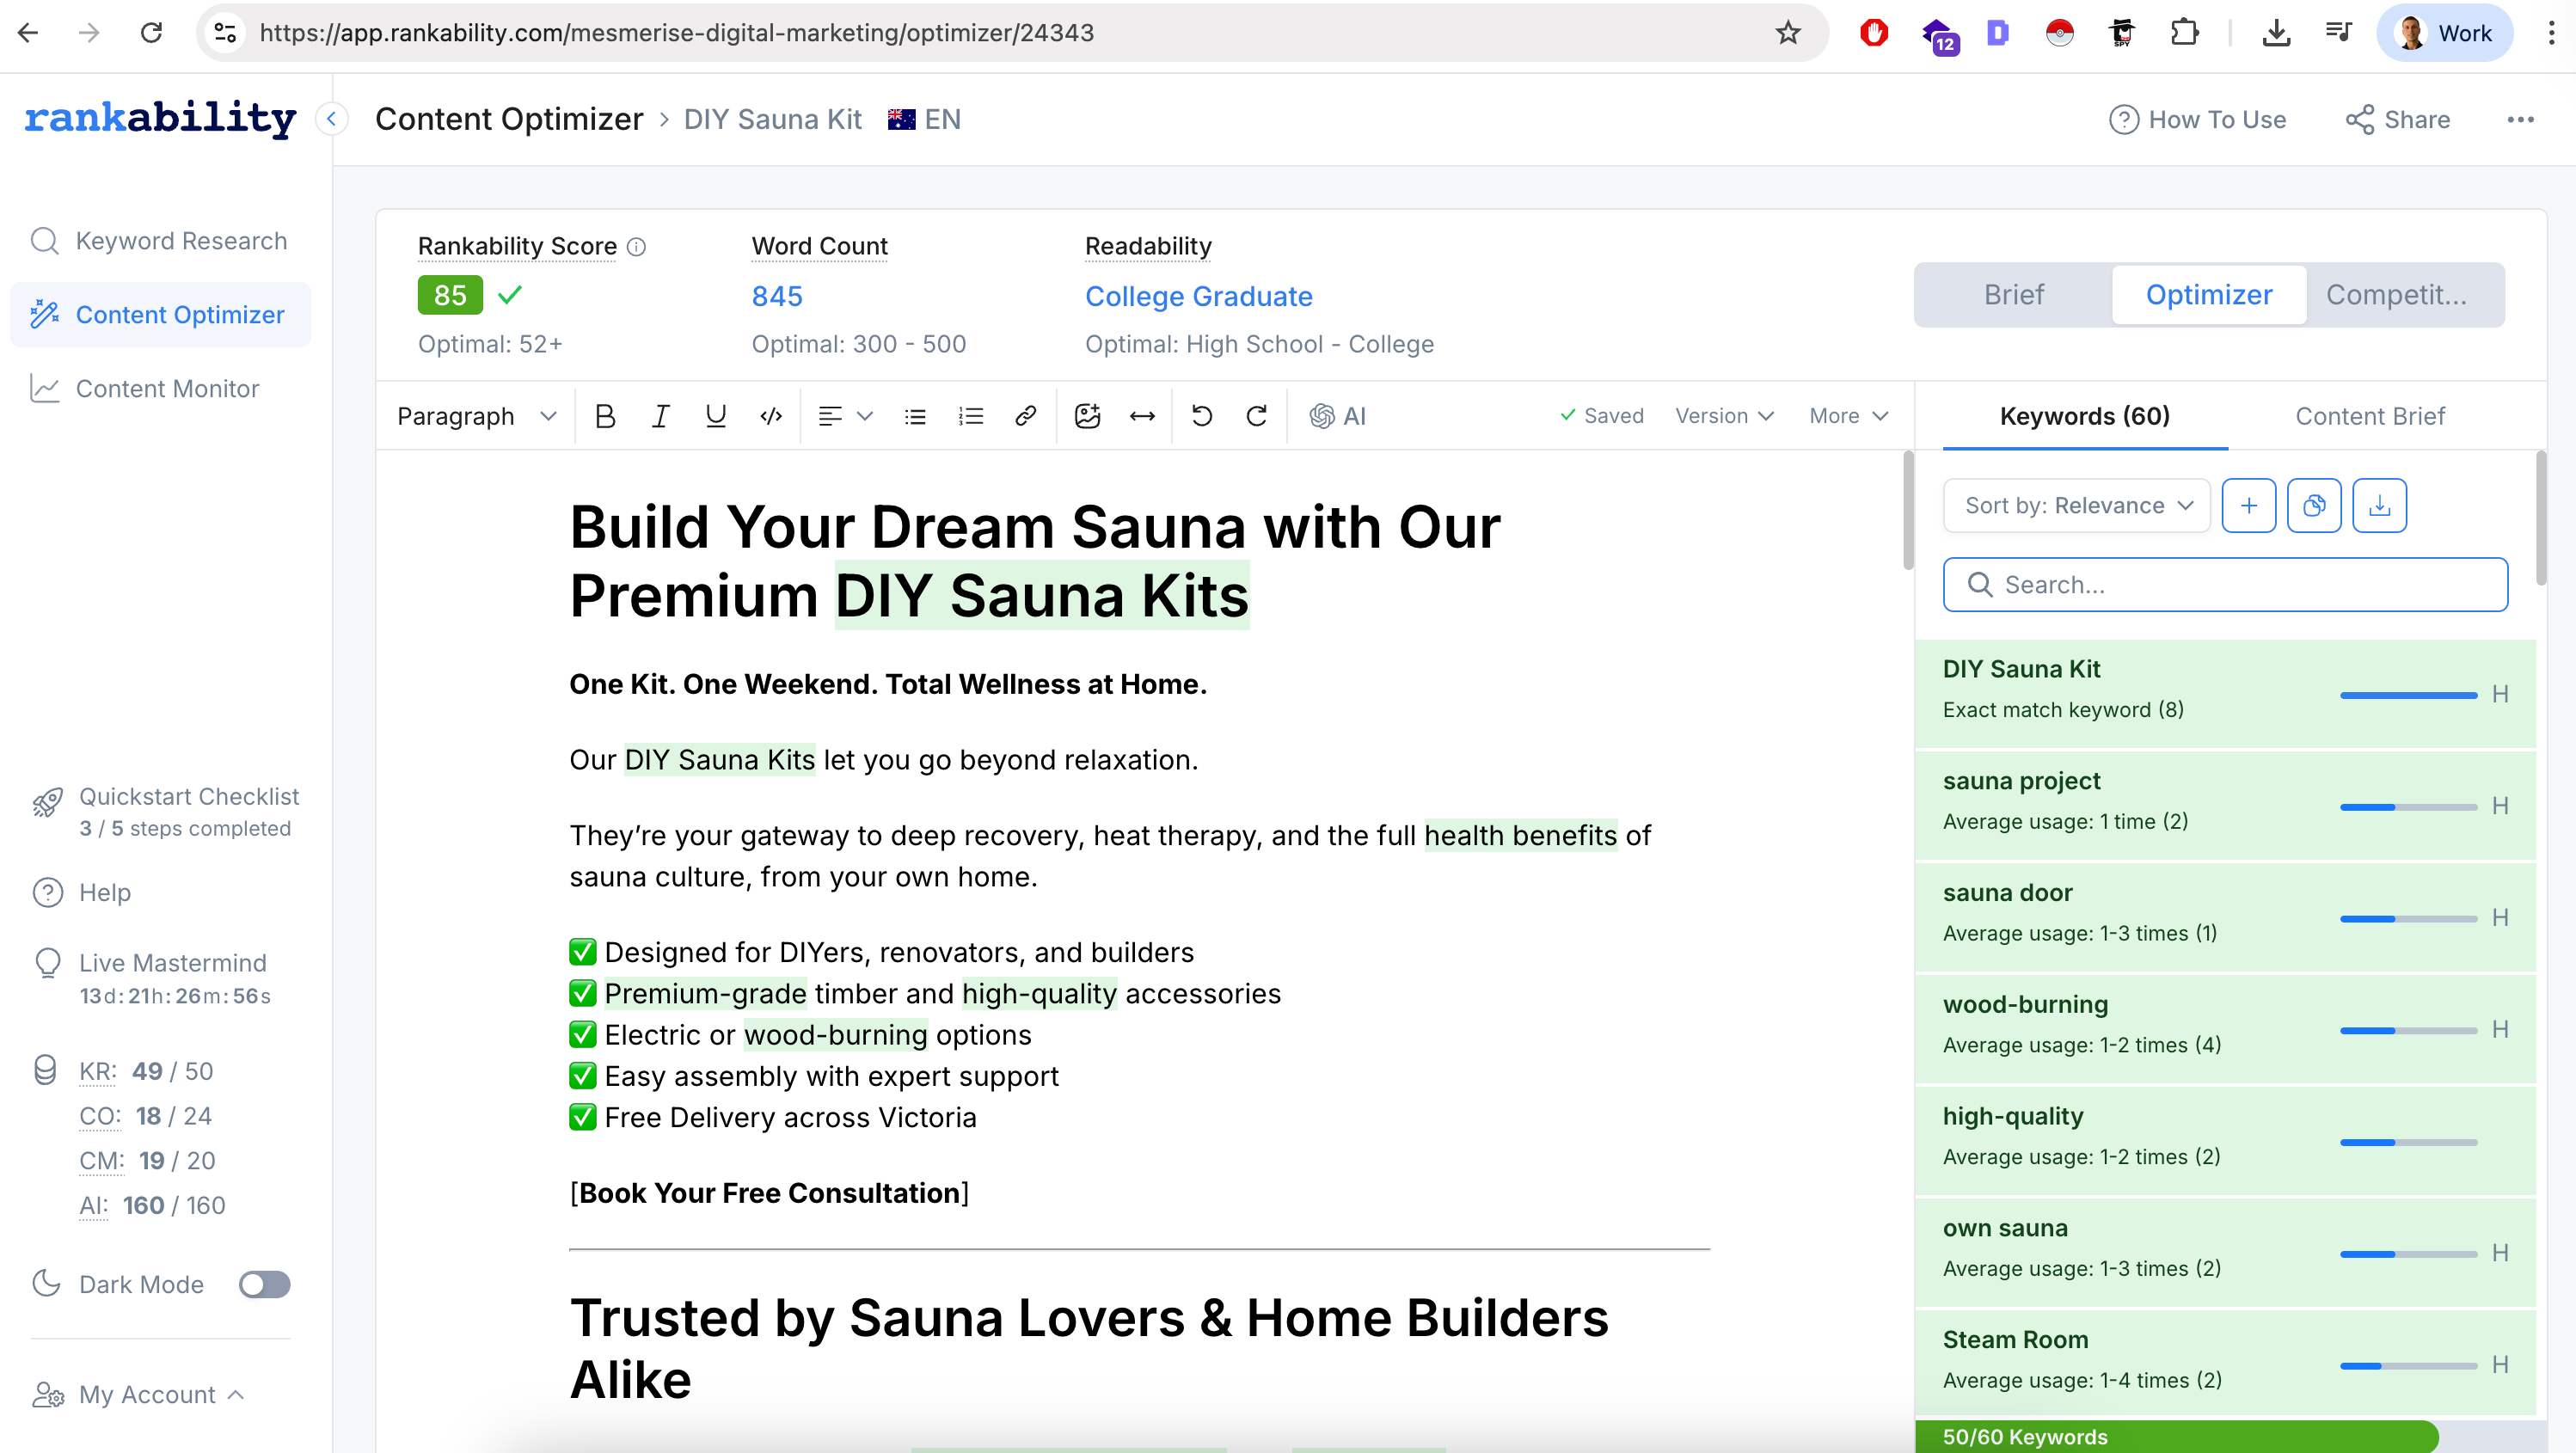Open the How To Use guide
Screen dimensions: 2576x1453
pyautogui.click(x=2197, y=119)
